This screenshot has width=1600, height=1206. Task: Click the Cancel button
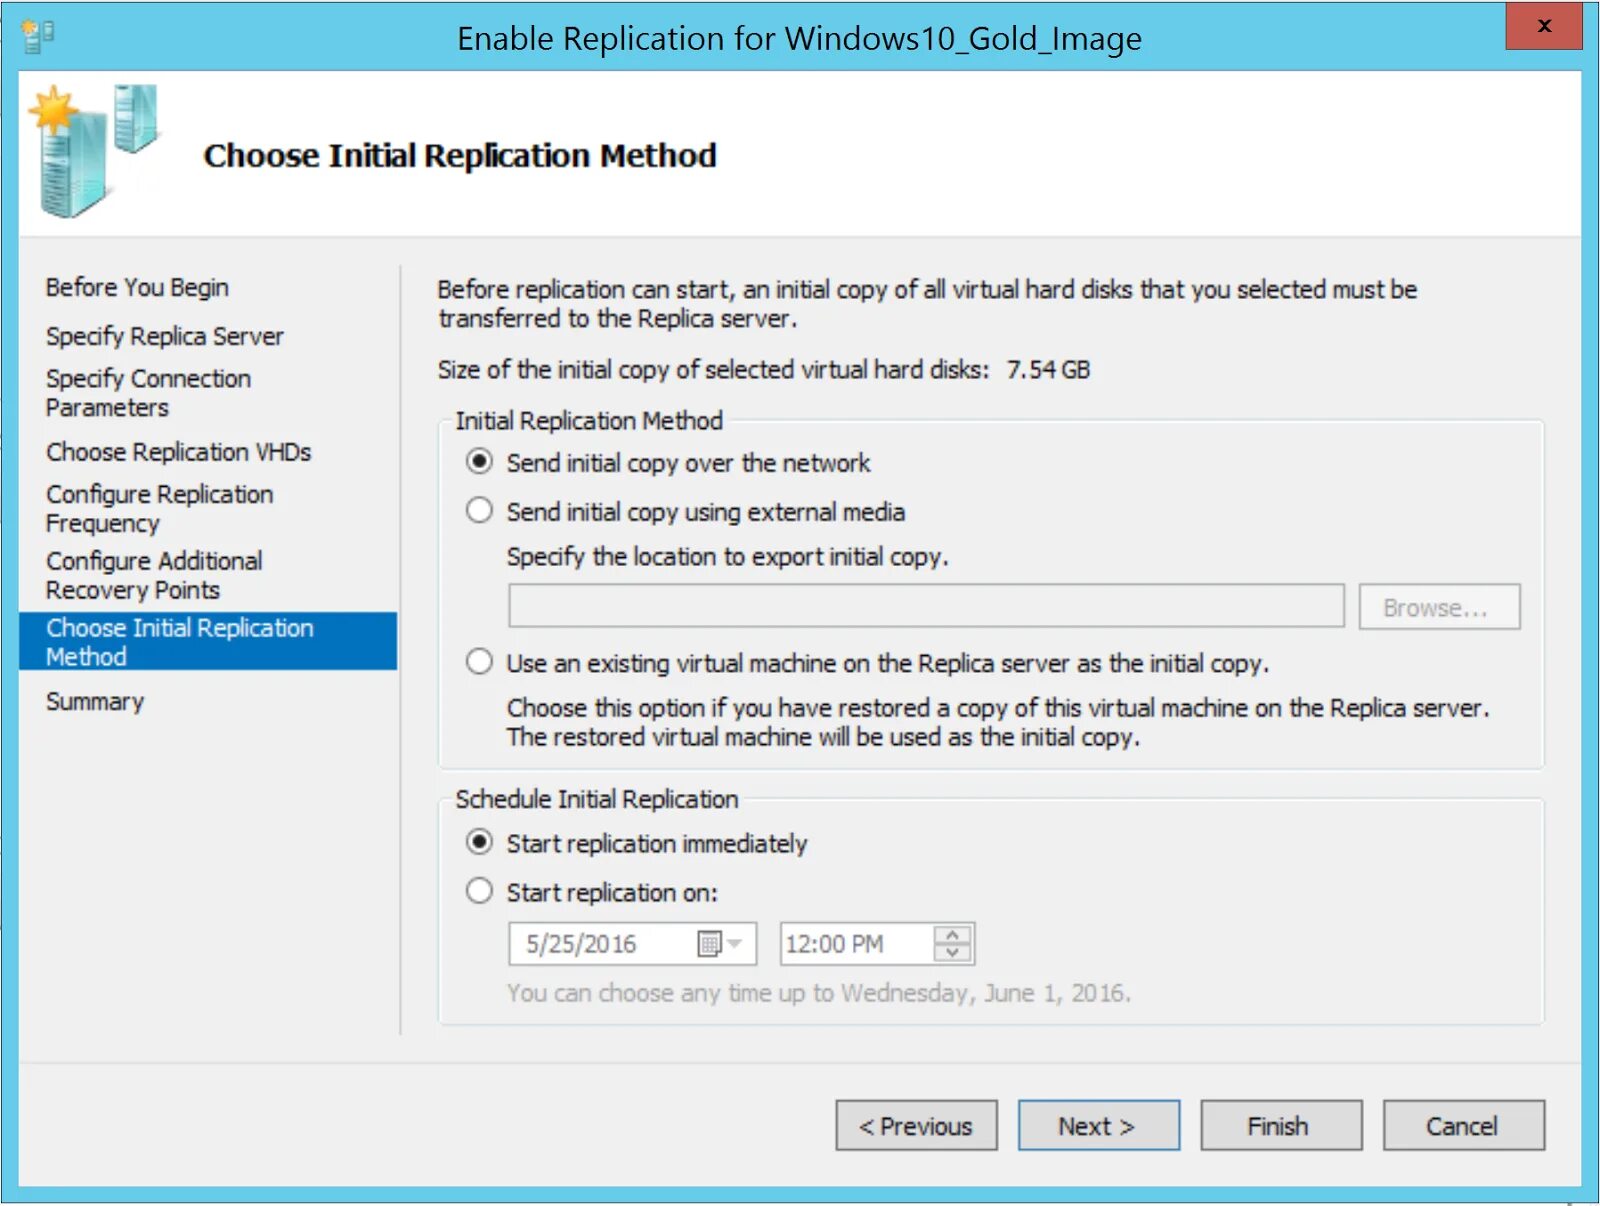coord(1463,1126)
